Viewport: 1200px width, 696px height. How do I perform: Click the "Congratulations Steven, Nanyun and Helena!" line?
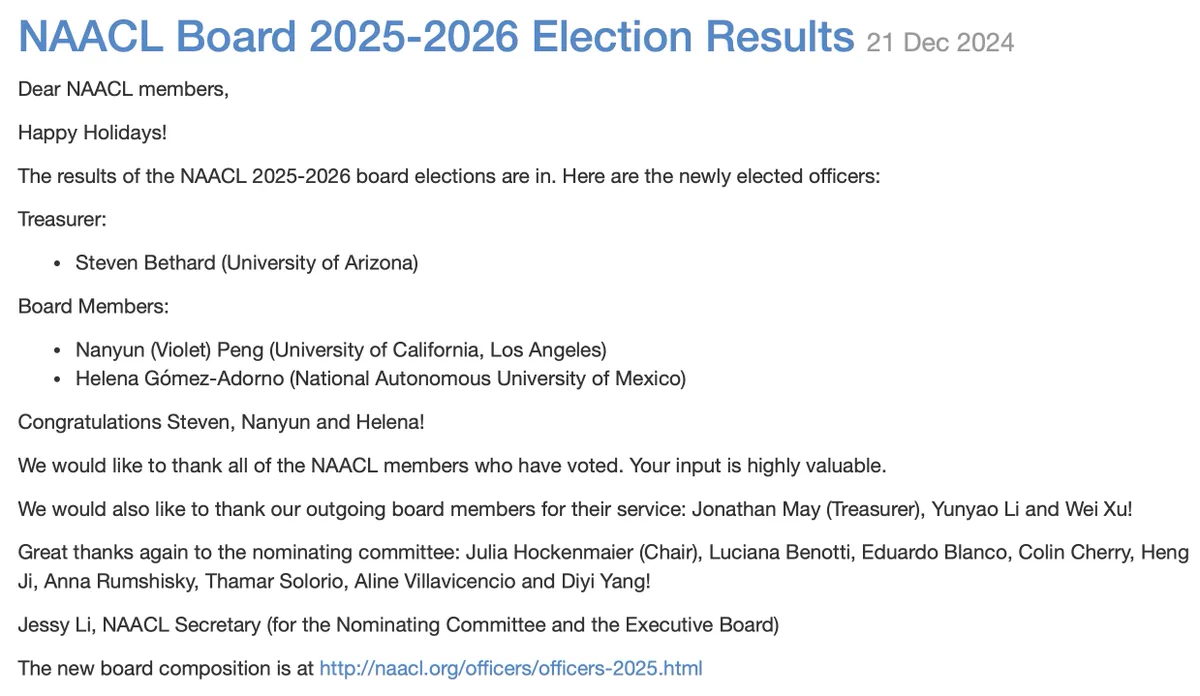click(x=221, y=422)
